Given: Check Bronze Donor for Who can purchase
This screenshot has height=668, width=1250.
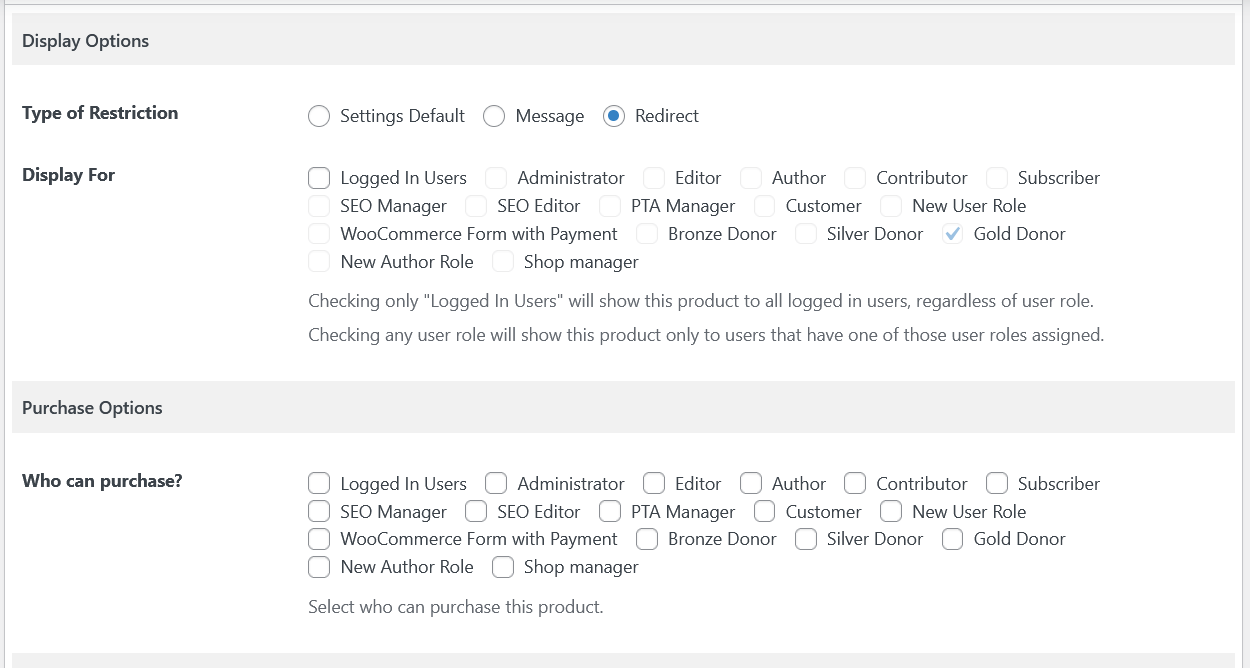Looking at the screenshot, I should point(647,539).
